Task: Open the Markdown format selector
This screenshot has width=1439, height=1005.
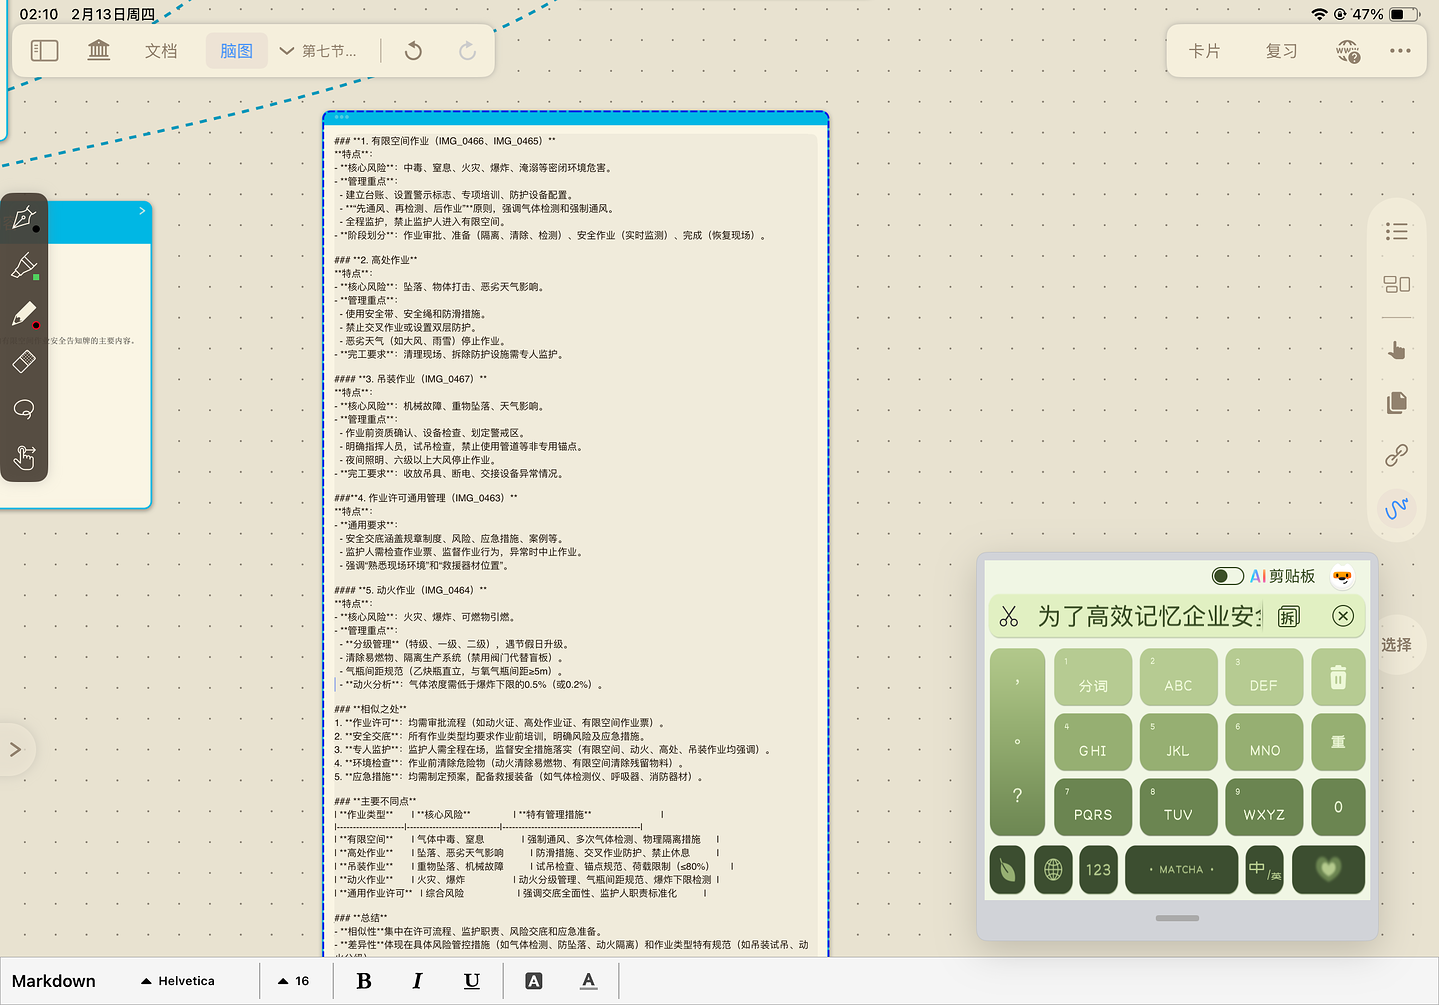Action: [x=54, y=981]
